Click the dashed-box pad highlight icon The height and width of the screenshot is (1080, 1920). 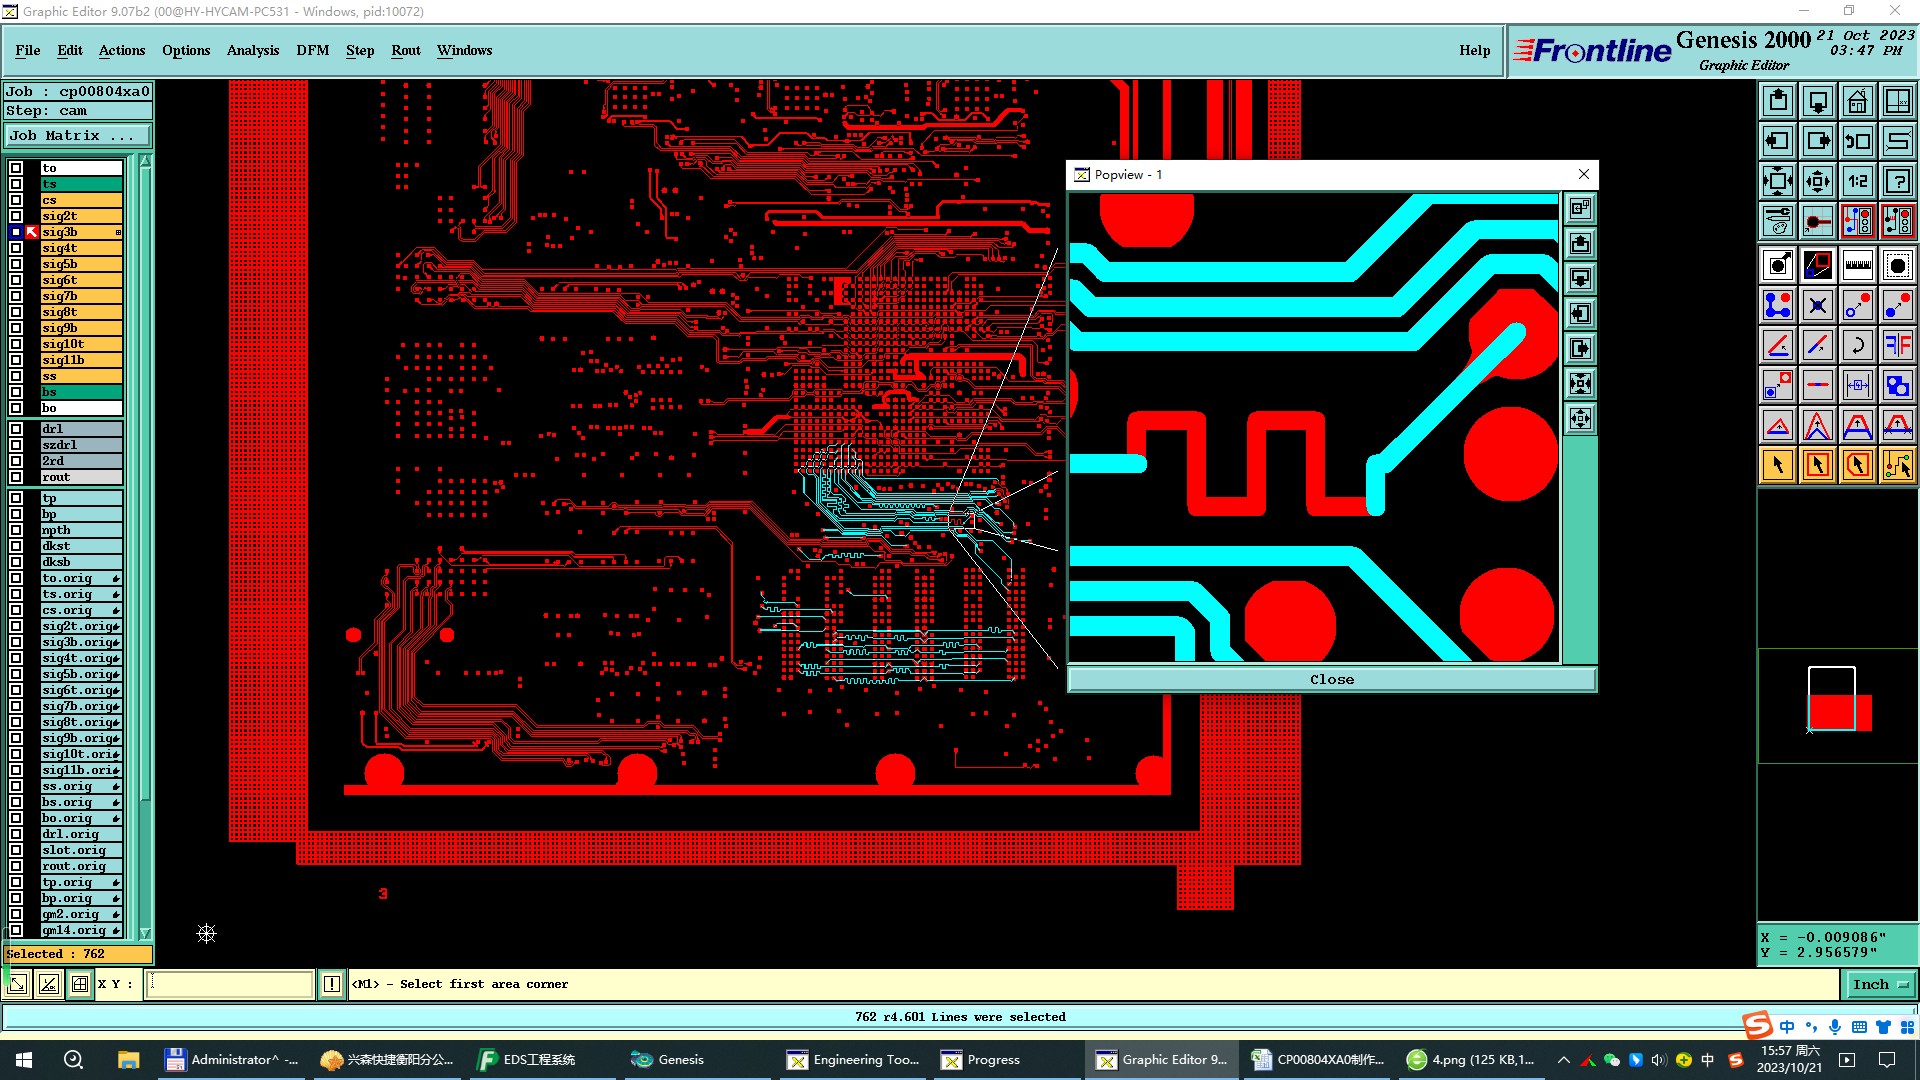tap(1897, 265)
